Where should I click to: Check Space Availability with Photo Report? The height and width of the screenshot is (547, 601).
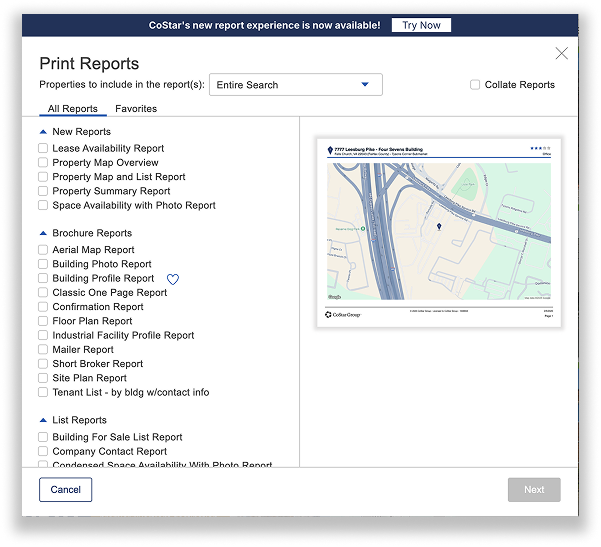43,205
